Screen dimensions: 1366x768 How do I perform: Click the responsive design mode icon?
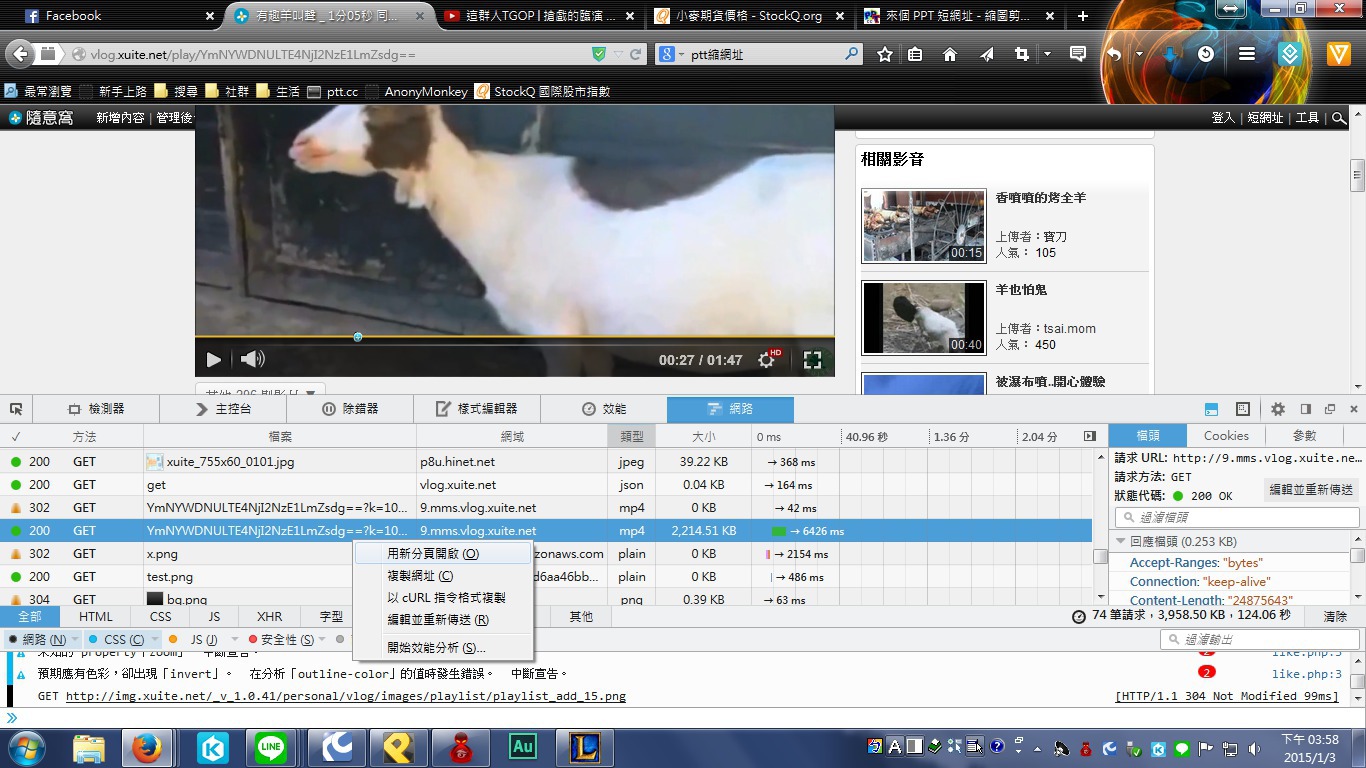pyautogui.click(x=1242, y=409)
